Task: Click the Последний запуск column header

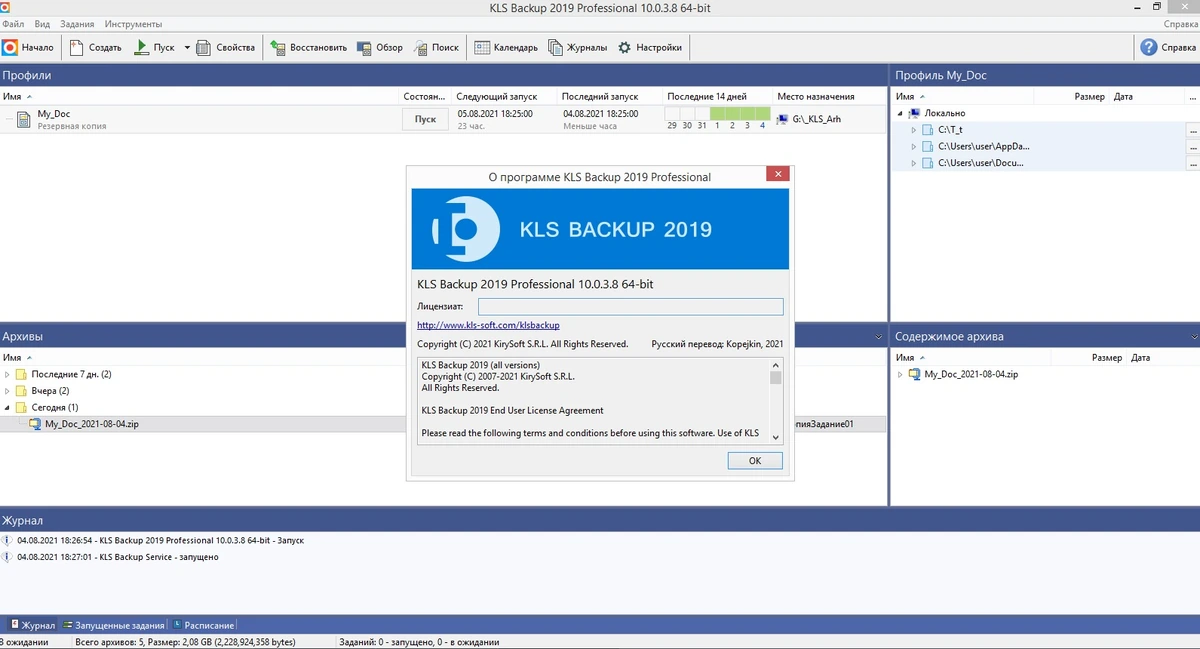Action: point(601,96)
